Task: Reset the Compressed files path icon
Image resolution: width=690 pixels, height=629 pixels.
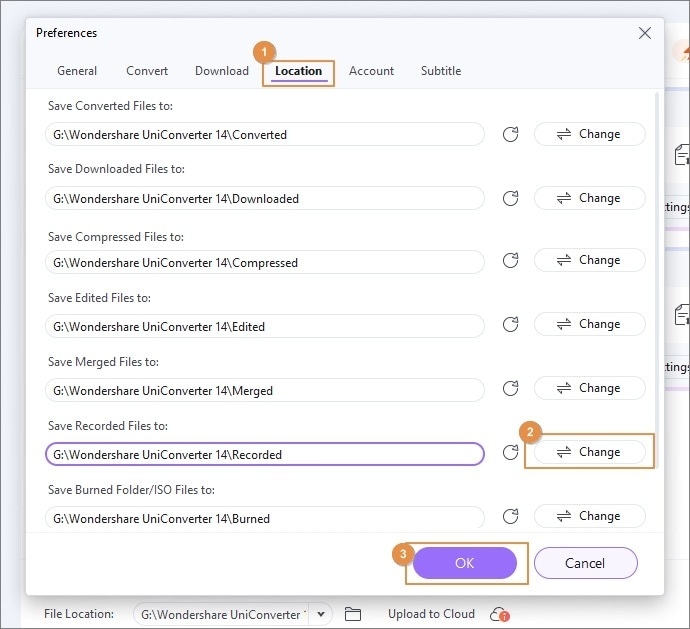Action: click(x=511, y=262)
